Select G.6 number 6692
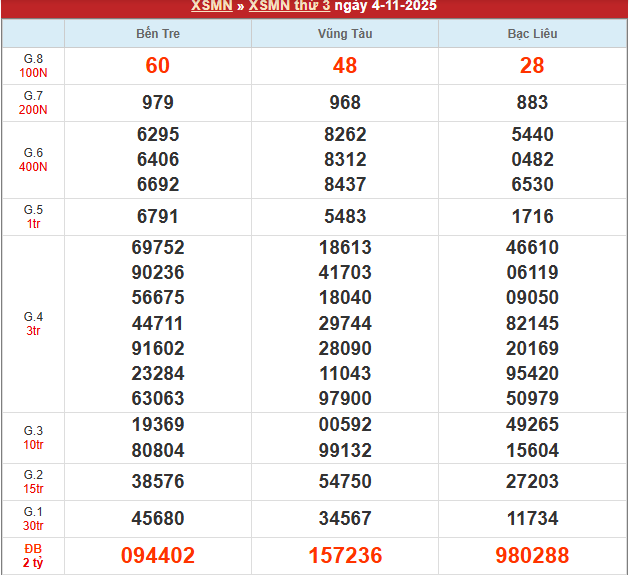 point(158,185)
